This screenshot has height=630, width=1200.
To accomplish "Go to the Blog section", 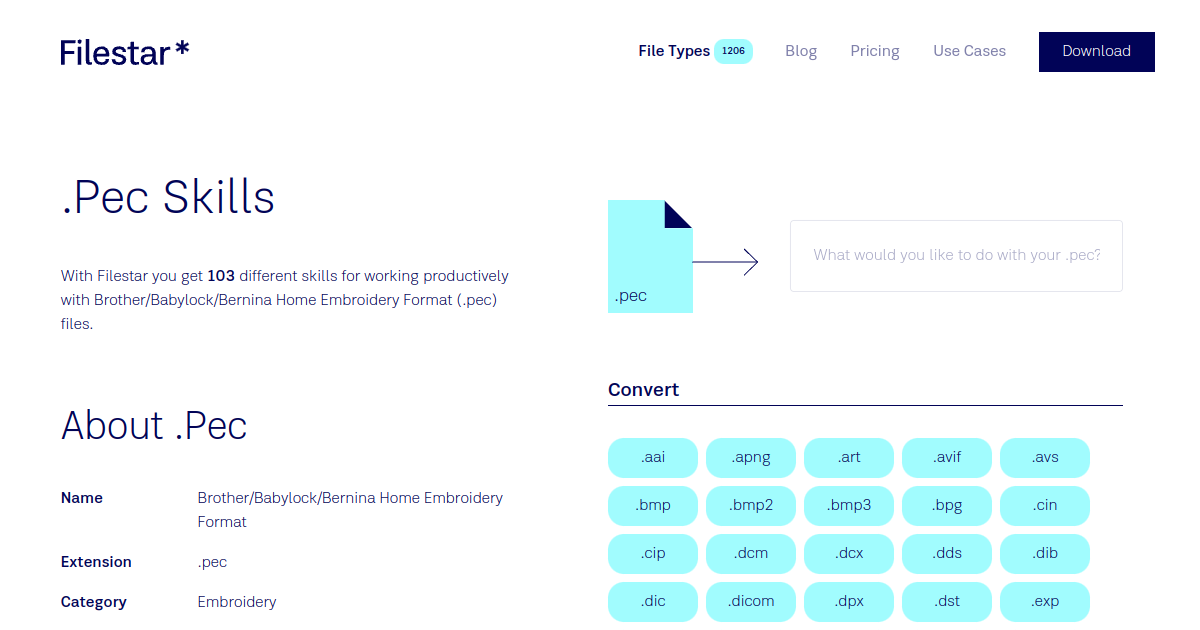I will coord(801,50).
